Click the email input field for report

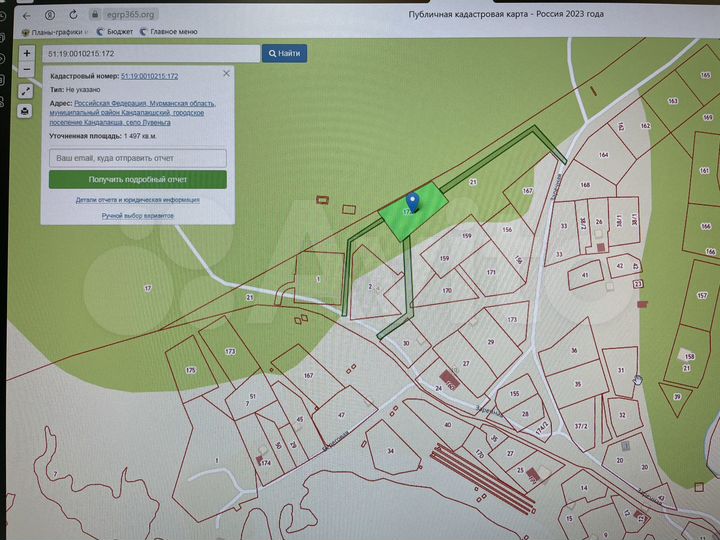click(137, 158)
